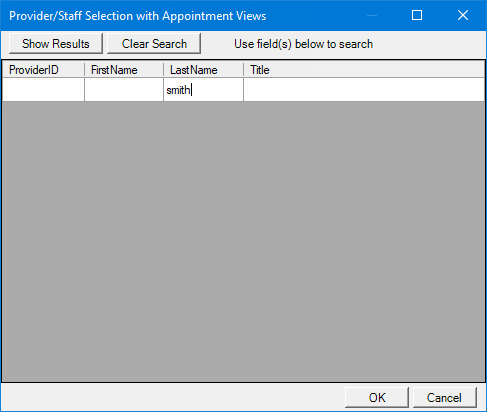The image size is (487, 412).
Task: Focus the Title search field
Action: click(364, 90)
